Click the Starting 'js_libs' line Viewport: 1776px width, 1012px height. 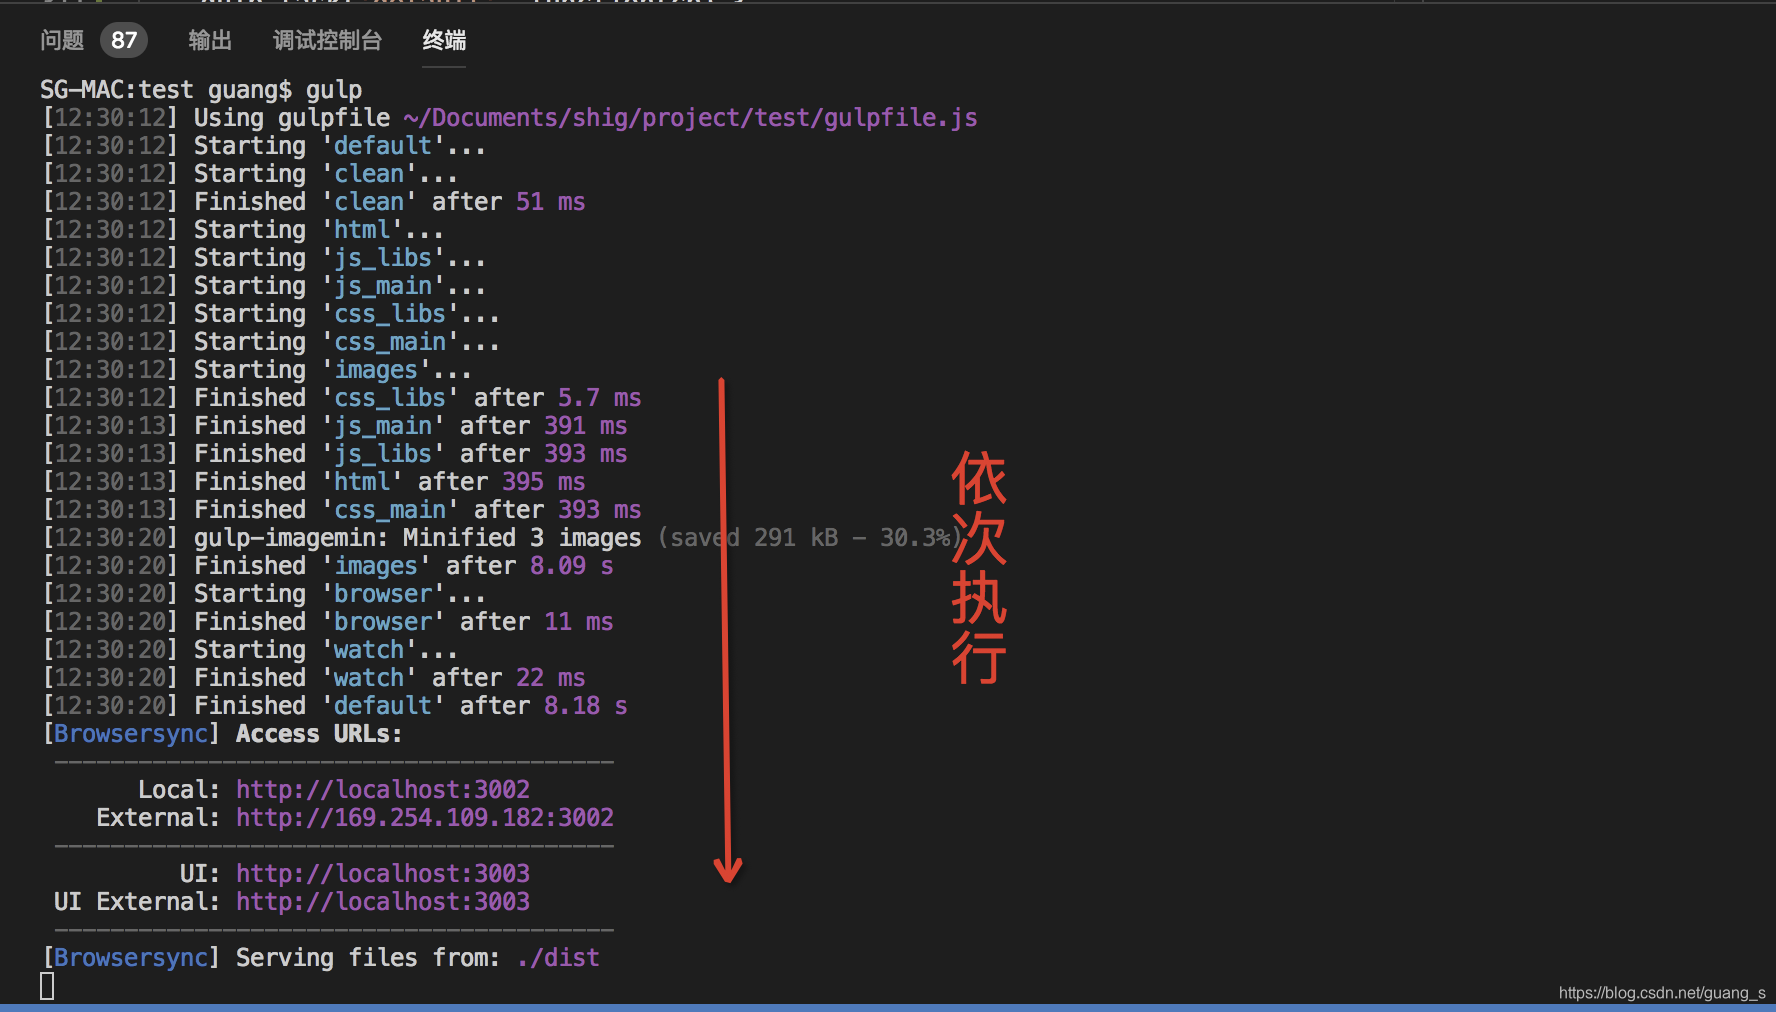click(x=264, y=258)
